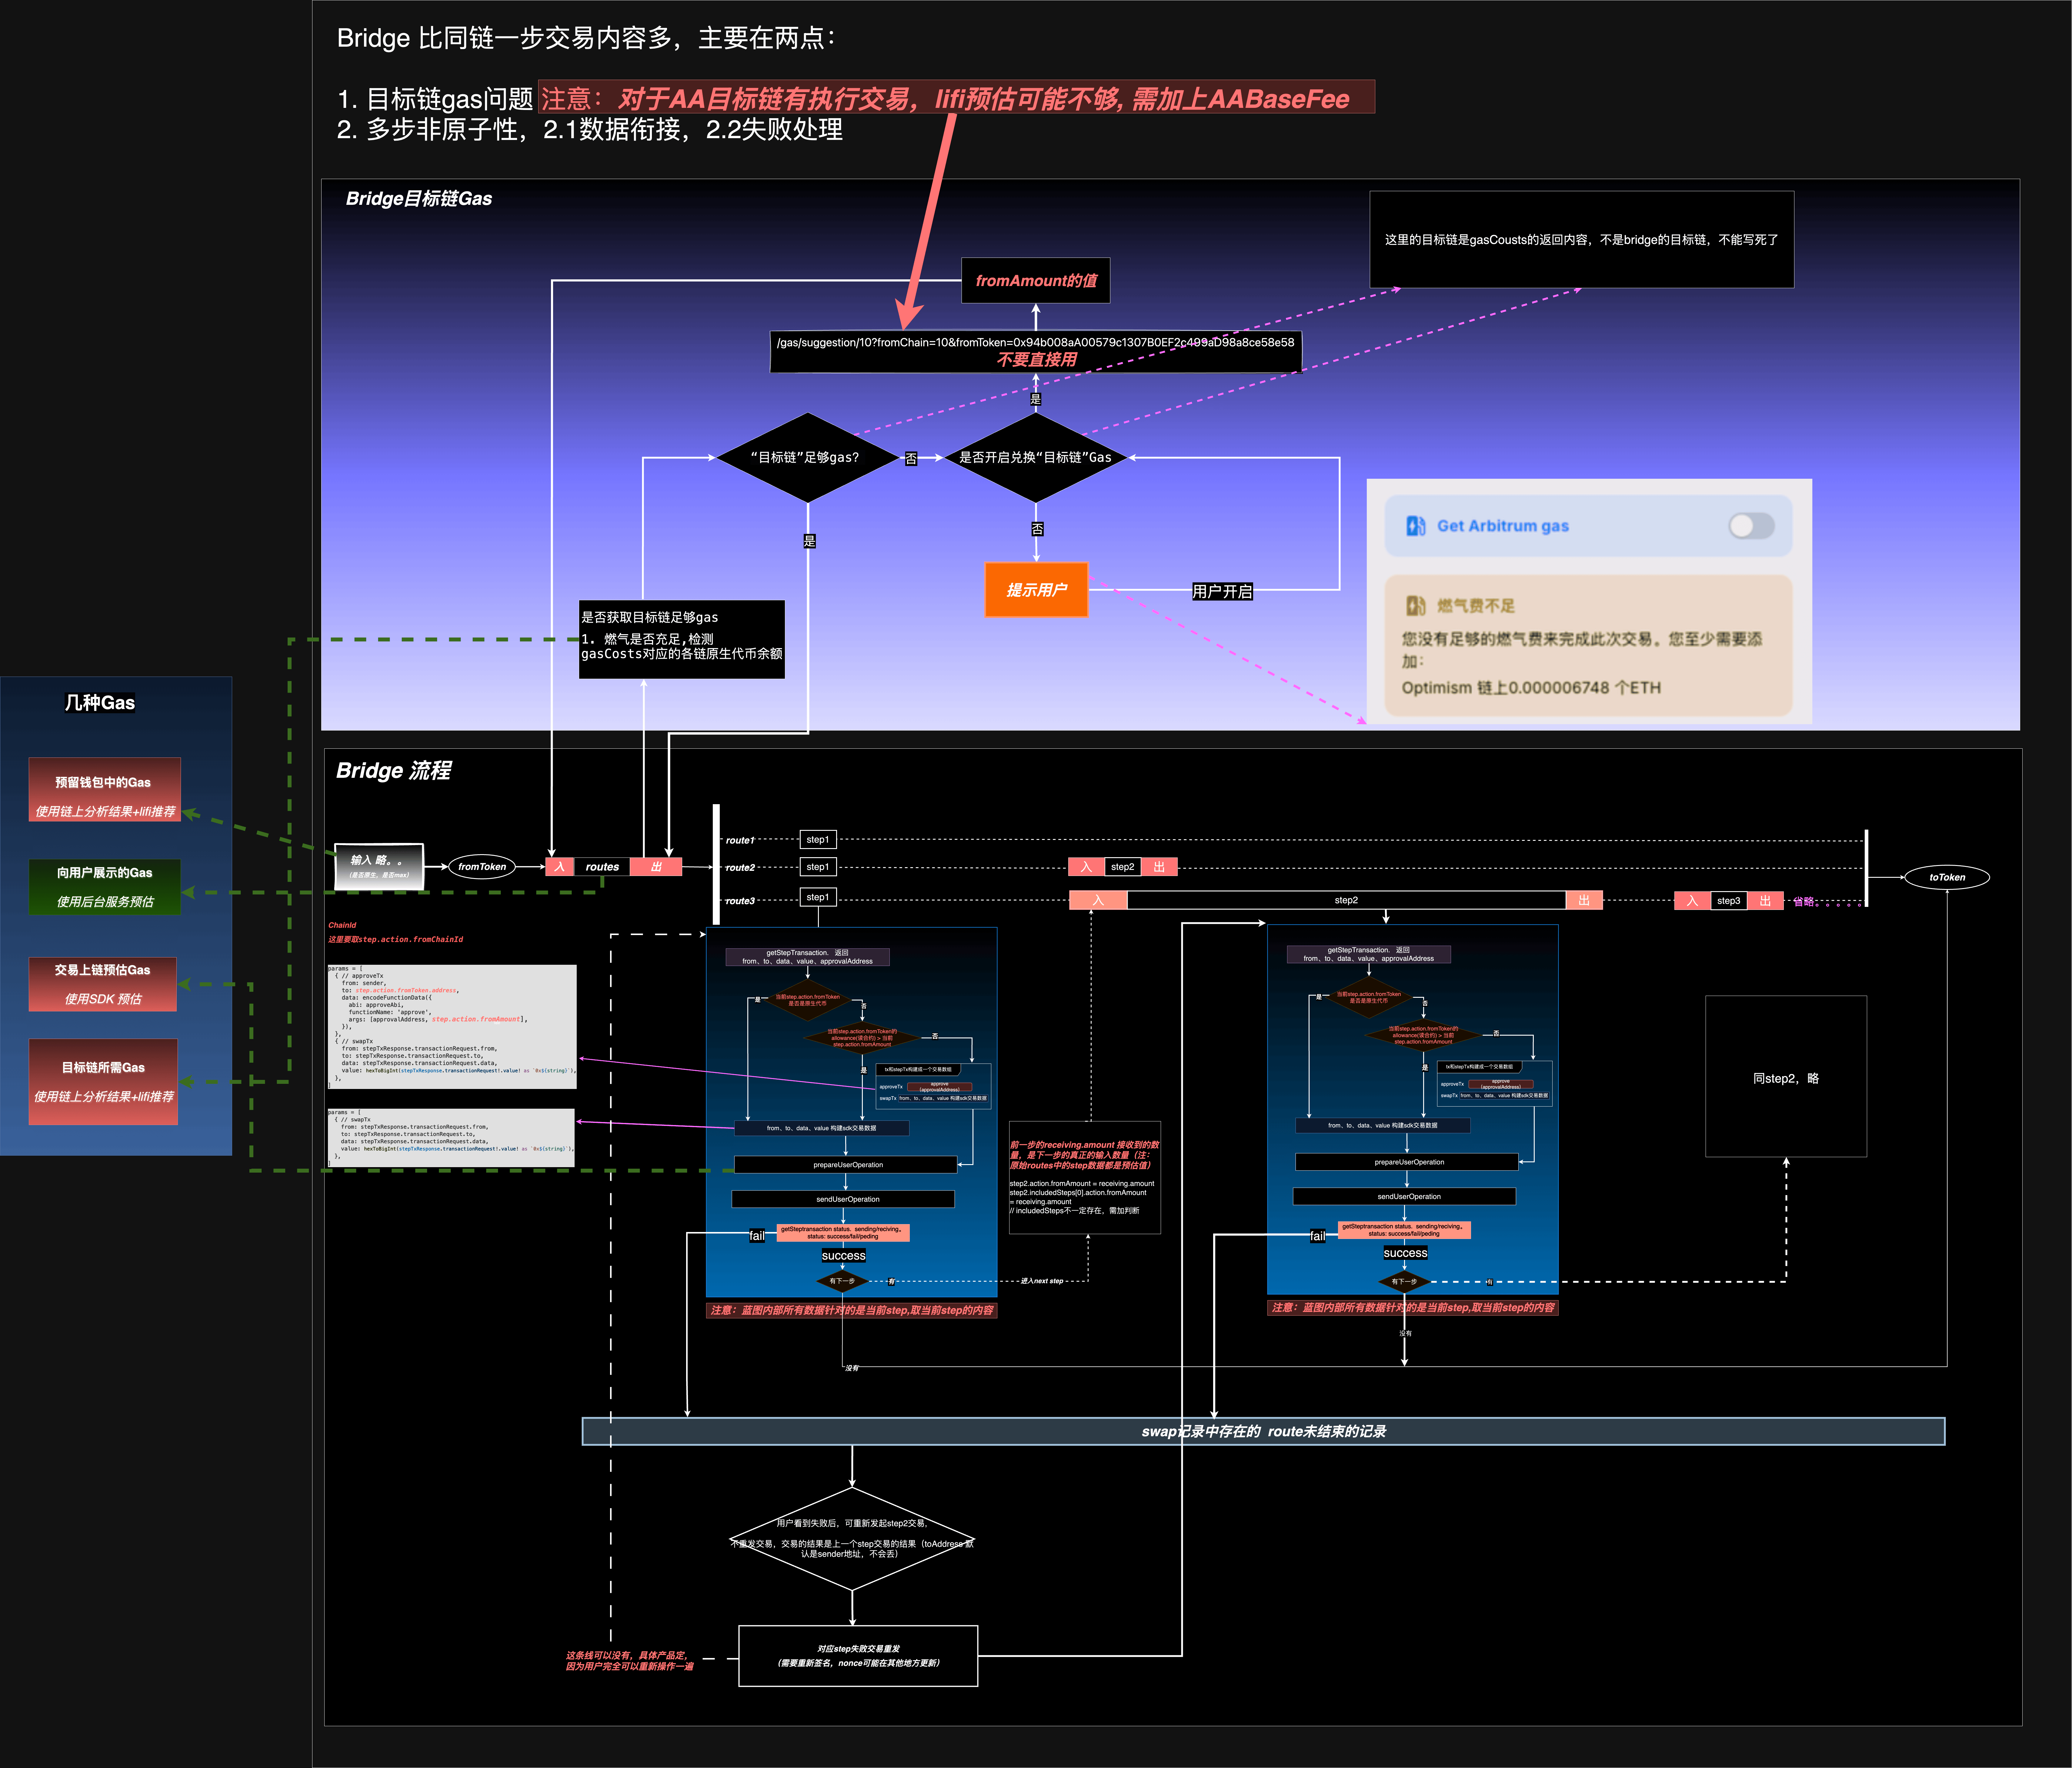Click the 进入next step connector label
This screenshot has width=2072, height=1768.
click(x=1042, y=1281)
